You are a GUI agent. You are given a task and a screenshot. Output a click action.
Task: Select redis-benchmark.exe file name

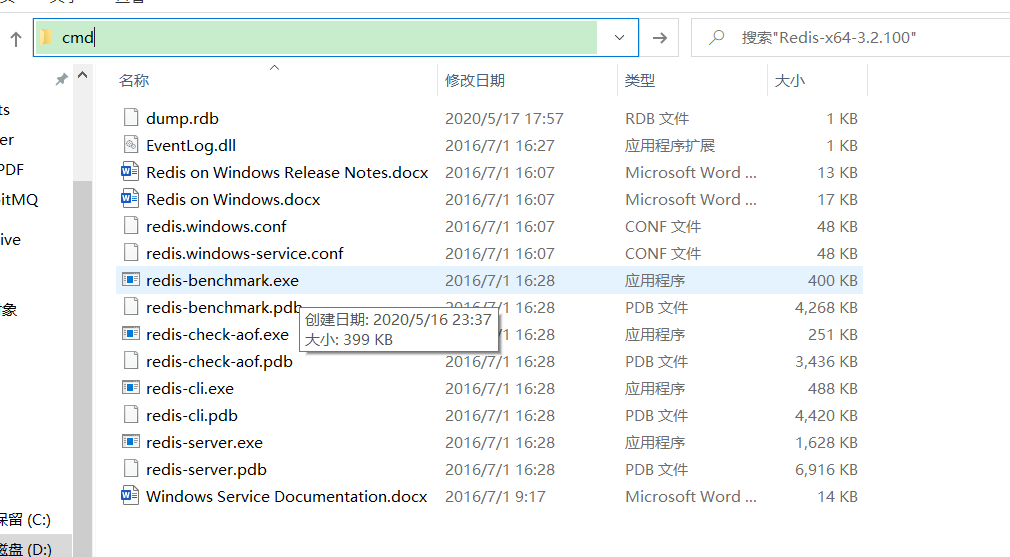click(x=222, y=281)
